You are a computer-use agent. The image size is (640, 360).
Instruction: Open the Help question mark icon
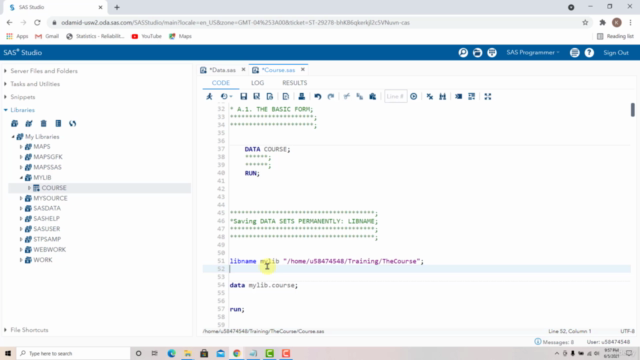tap(589, 53)
